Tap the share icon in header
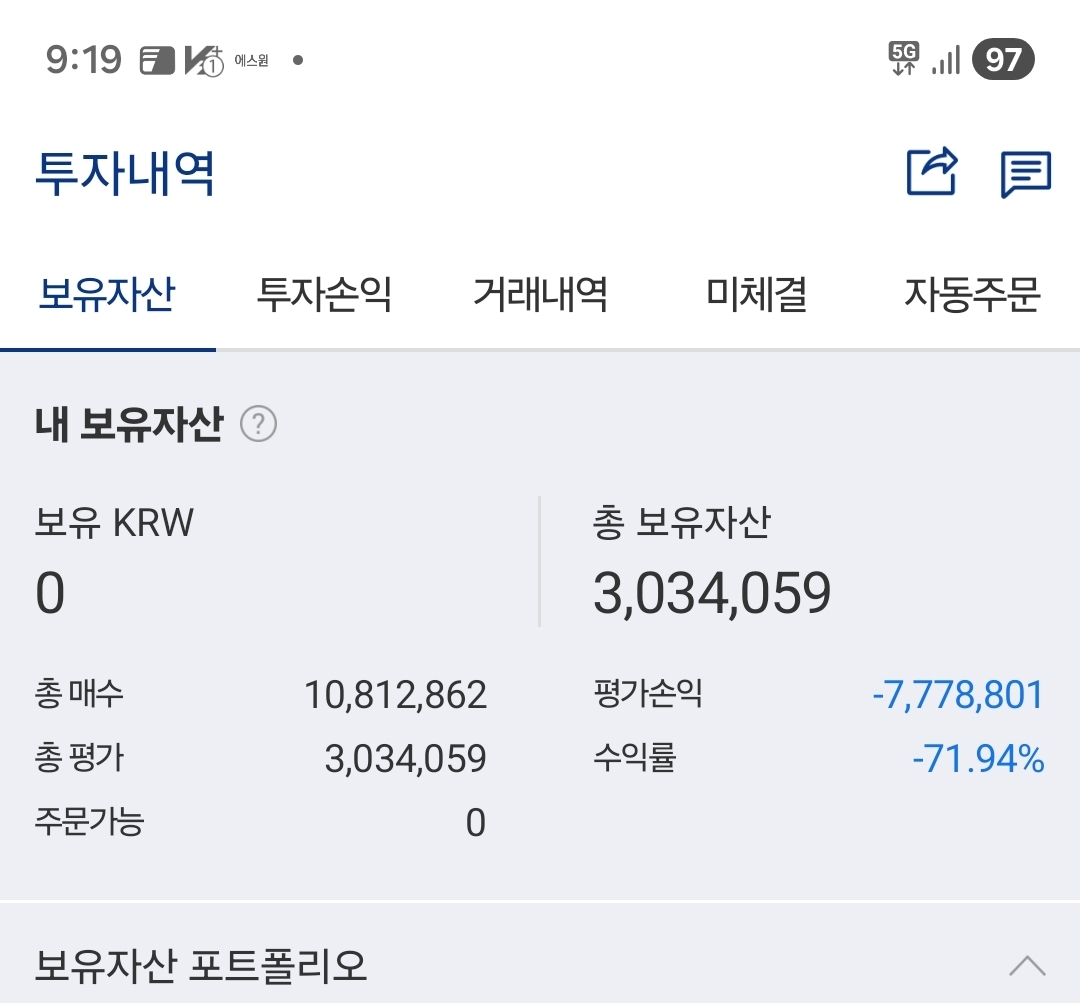The height and width of the screenshot is (1003, 1080). pyautogui.click(x=932, y=172)
